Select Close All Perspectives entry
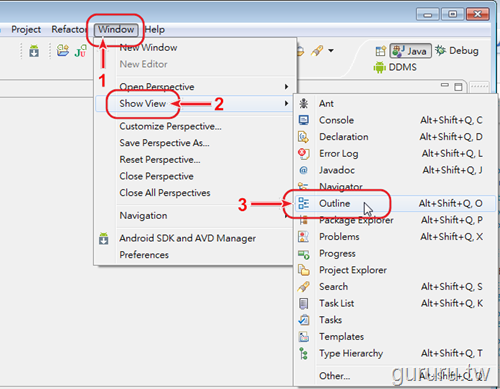Screen dimensions: 500x389 [x=195, y=193]
